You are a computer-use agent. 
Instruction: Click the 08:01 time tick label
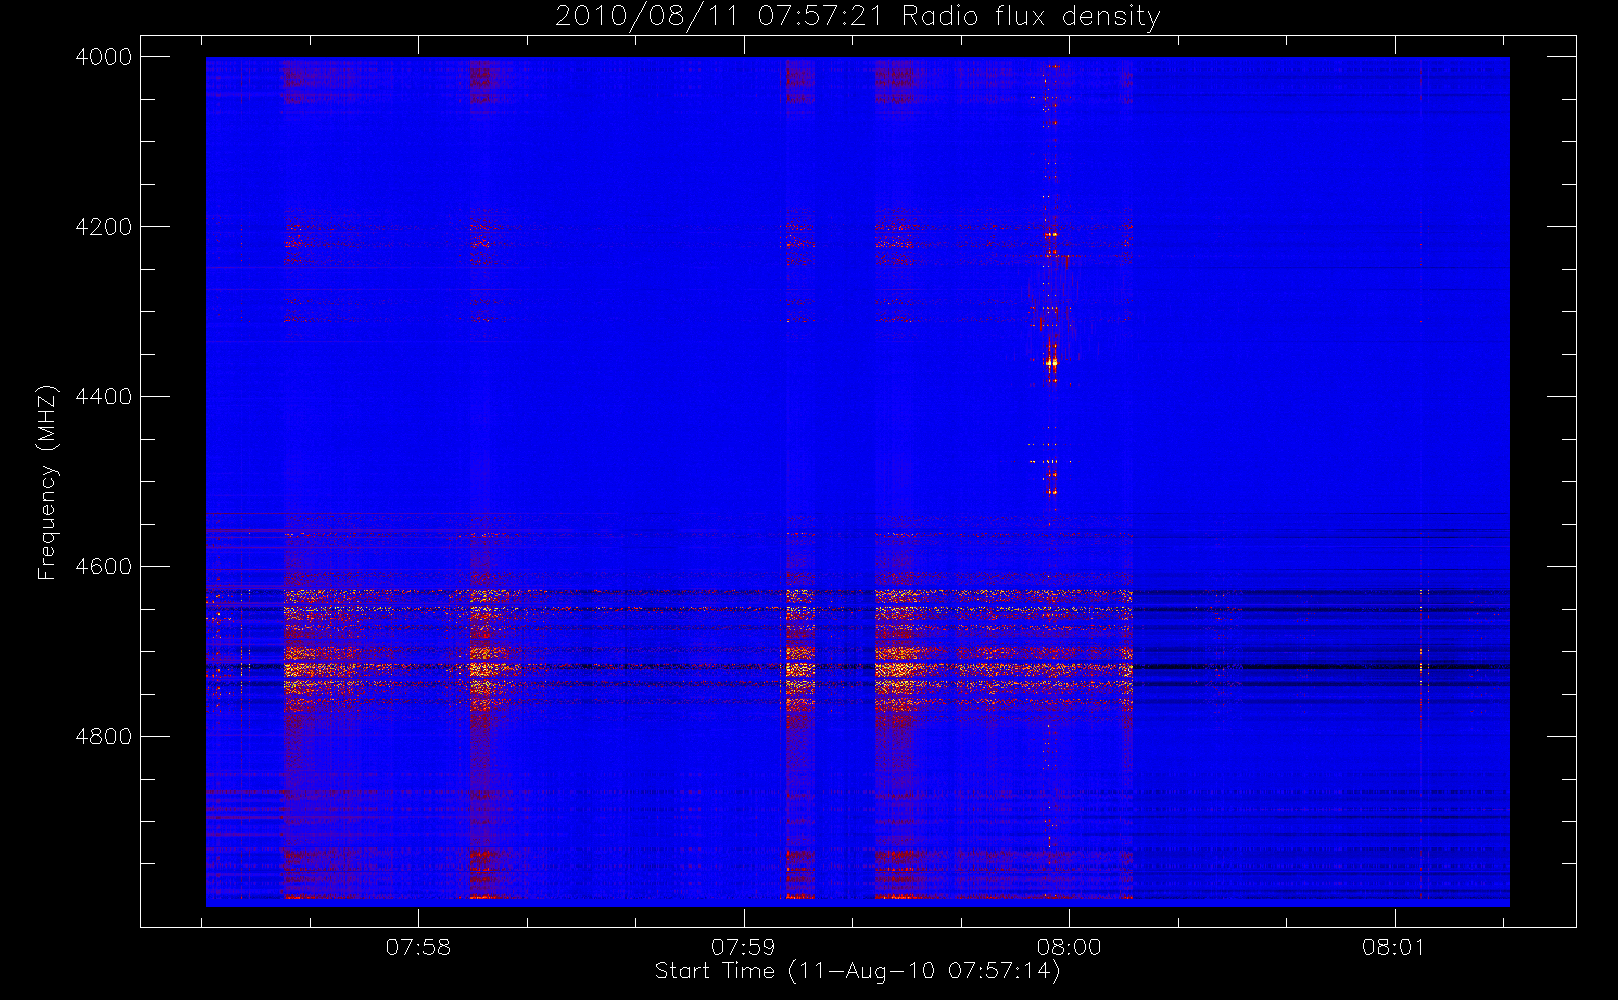(x=1393, y=947)
